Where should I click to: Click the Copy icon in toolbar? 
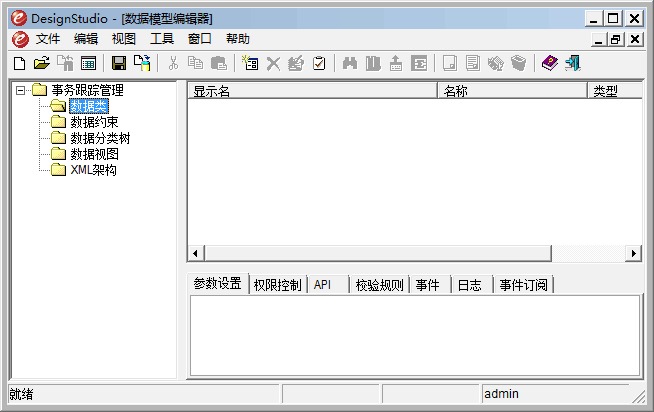click(x=195, y=63)
